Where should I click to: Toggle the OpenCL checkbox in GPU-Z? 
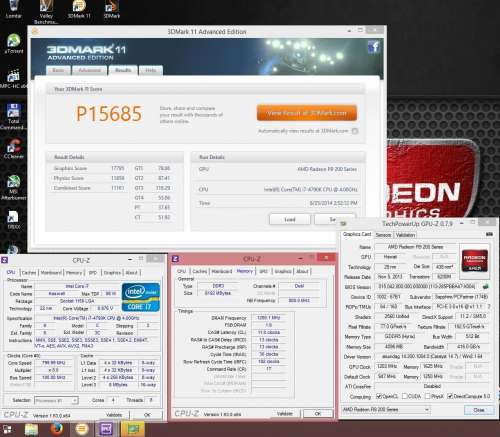(x=379, y=396)
